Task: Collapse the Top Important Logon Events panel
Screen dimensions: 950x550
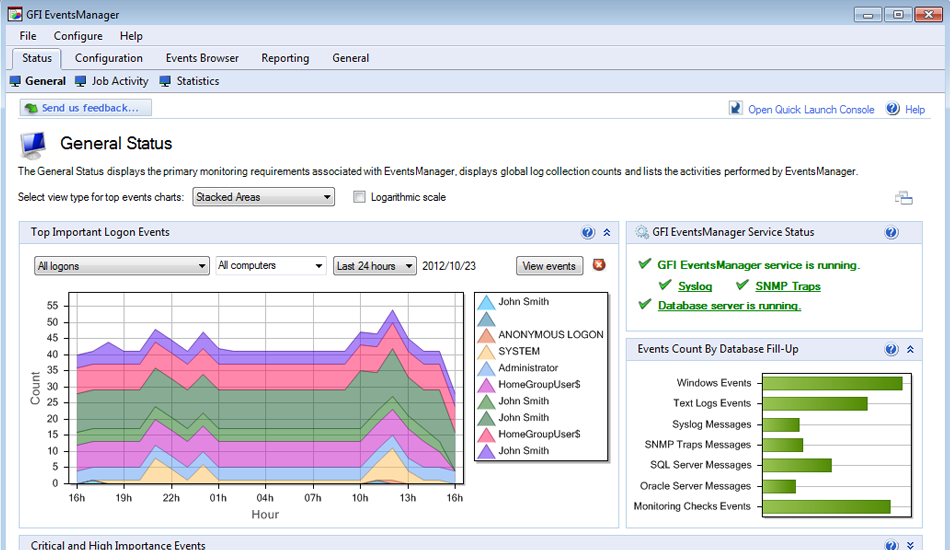Action: click(606, 233)
